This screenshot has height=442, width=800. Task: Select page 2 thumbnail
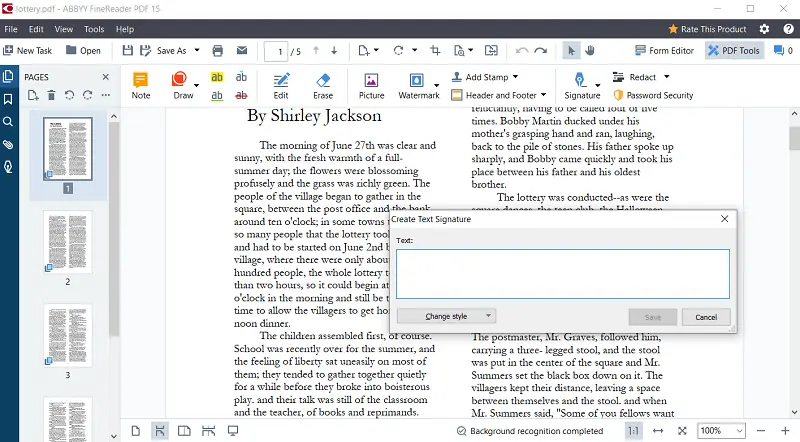pyautogui.click(x=68, y=242)
